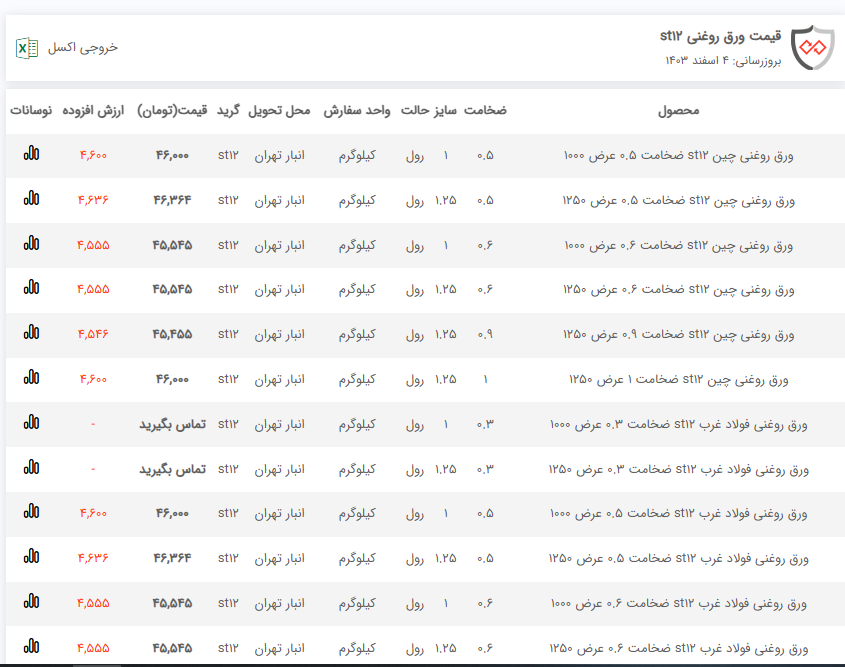Show chart for Foolad Gharb 0.5 width 1000

click(x=32, y=512)
